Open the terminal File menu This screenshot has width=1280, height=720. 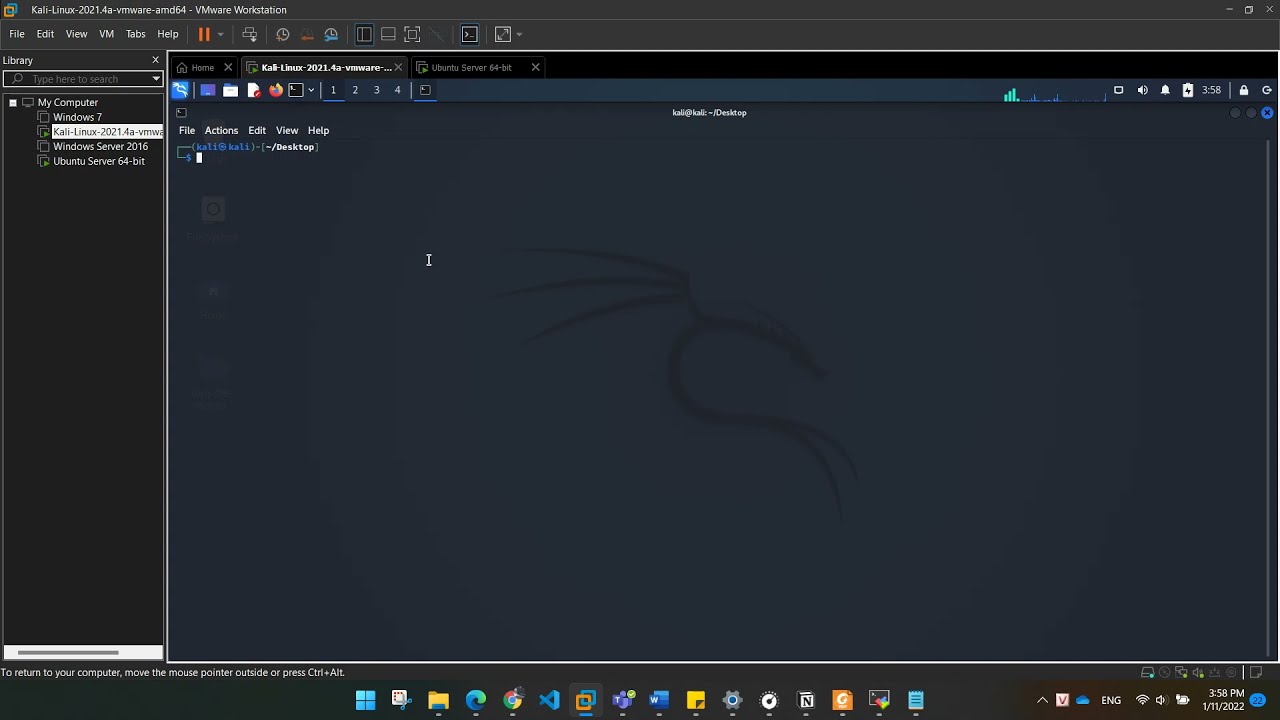click(187, 130)
